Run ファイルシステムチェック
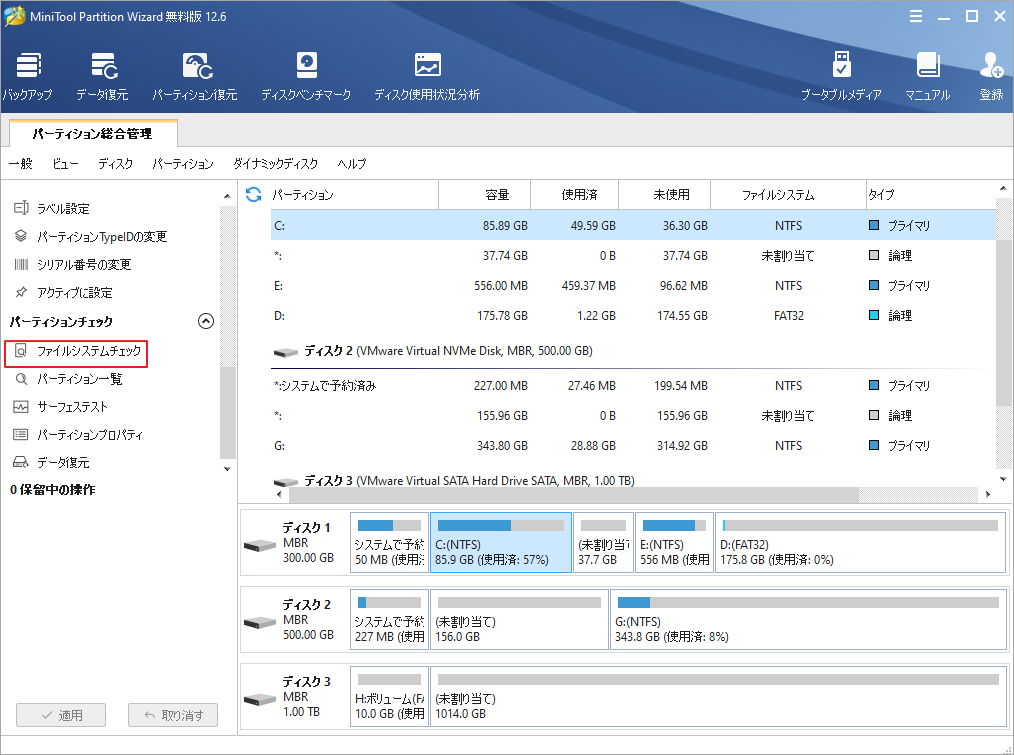The image size is (1014, 755). click(76, 353)
